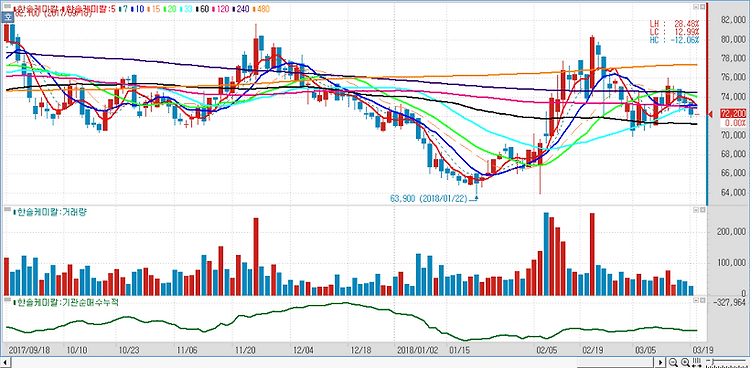
Task: Click the 11/06 date axis label
Action: pyautogui.click(x=187, y=350)
